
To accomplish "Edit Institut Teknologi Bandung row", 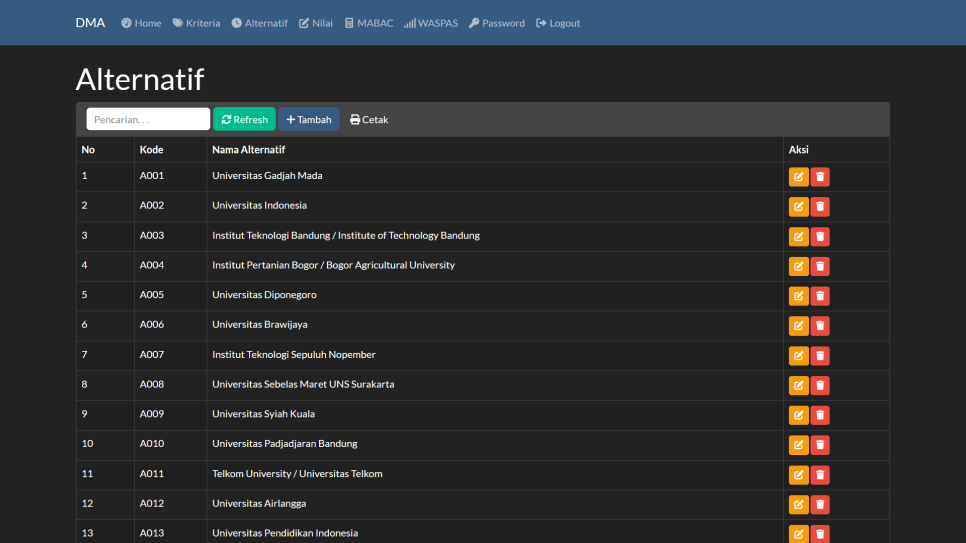I will click(798, 237).
